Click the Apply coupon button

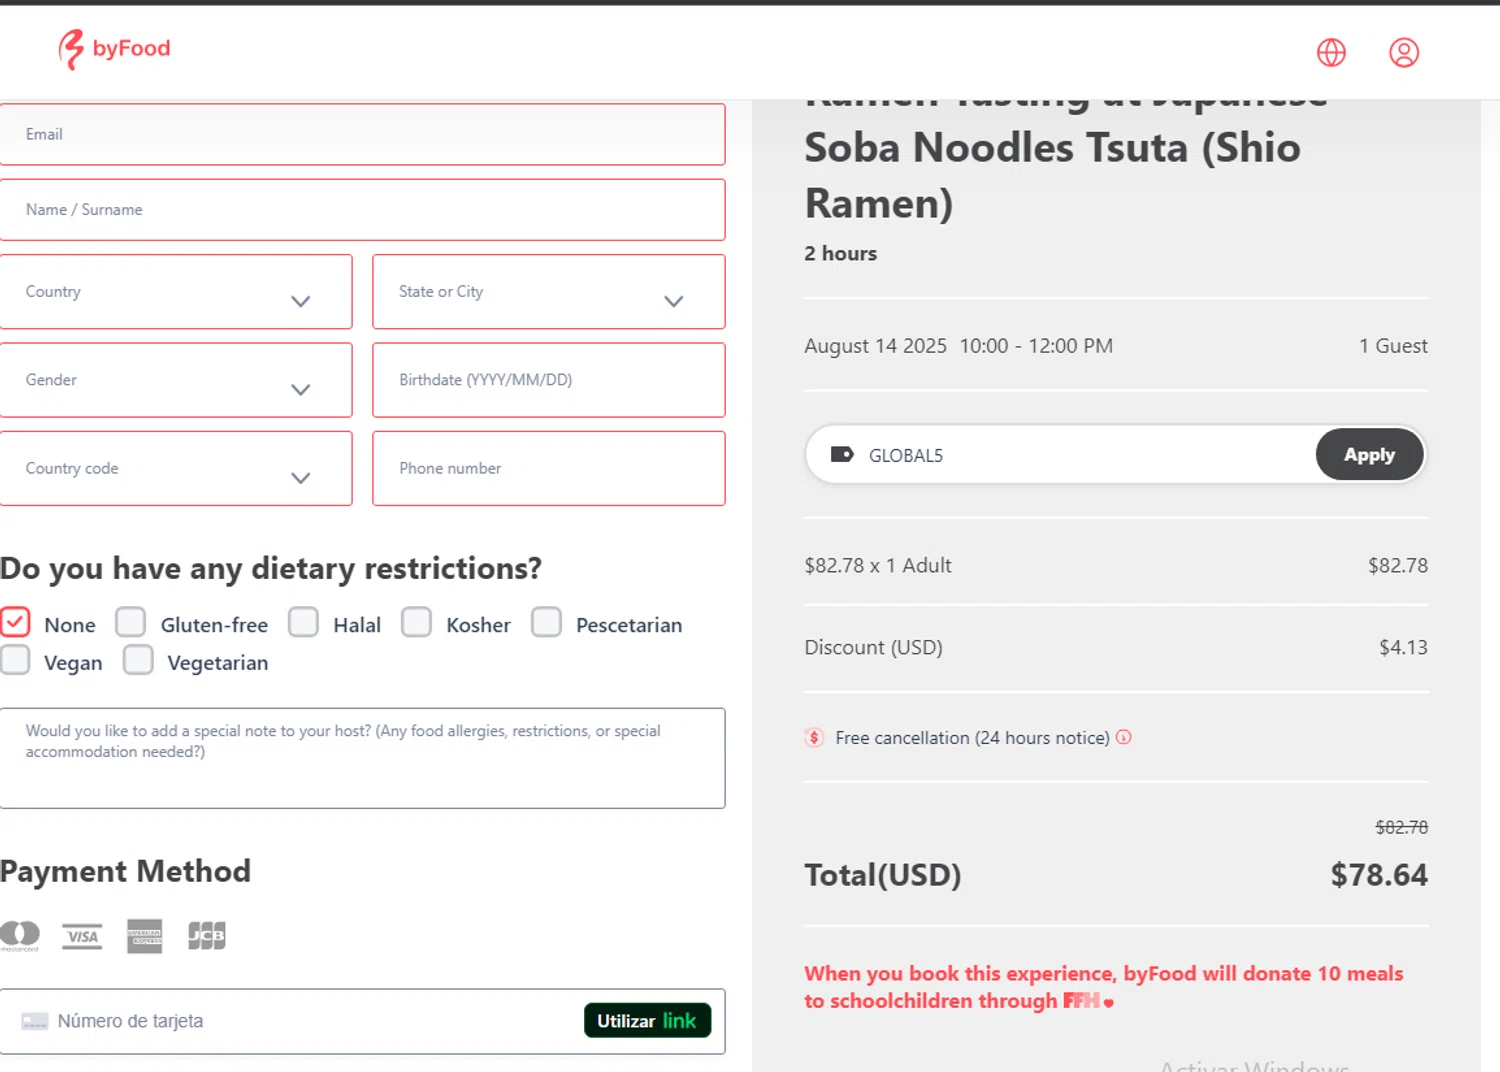pyautogui.click(x=1369, y=455)
